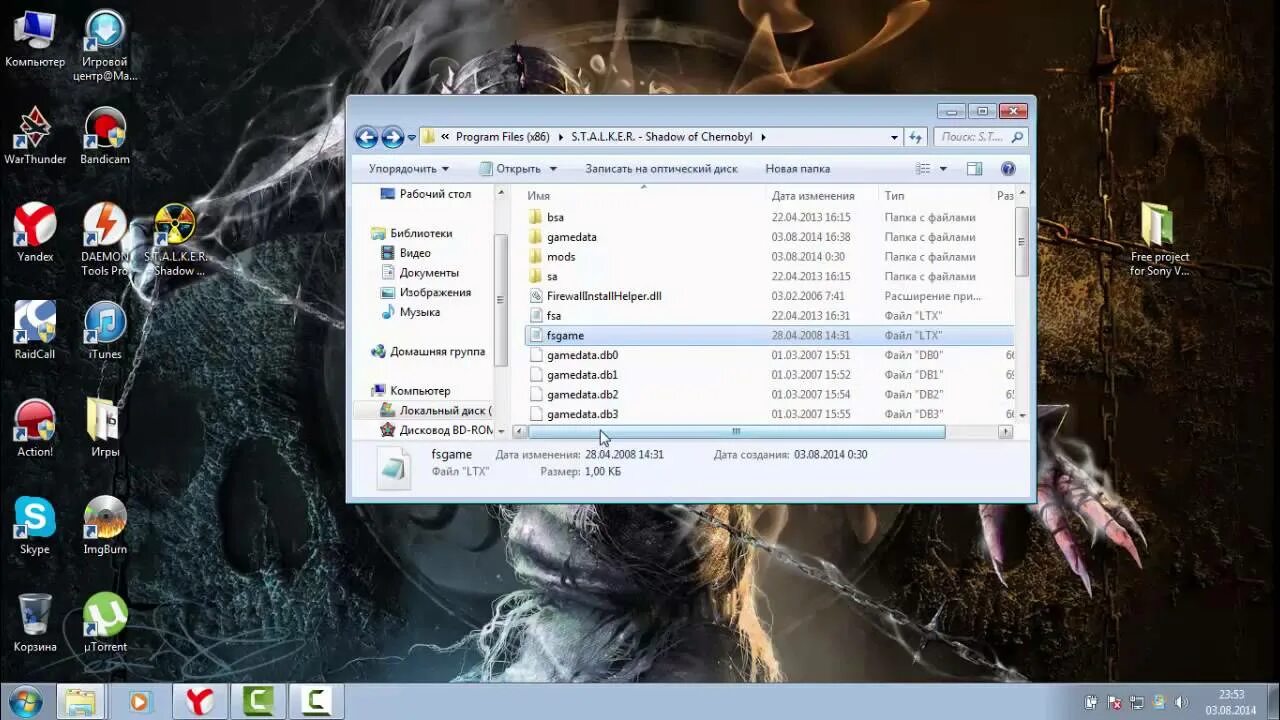Click the Explorer back navigation arrow
Screen dimensions: 1280x720
(x=367, y=137)
